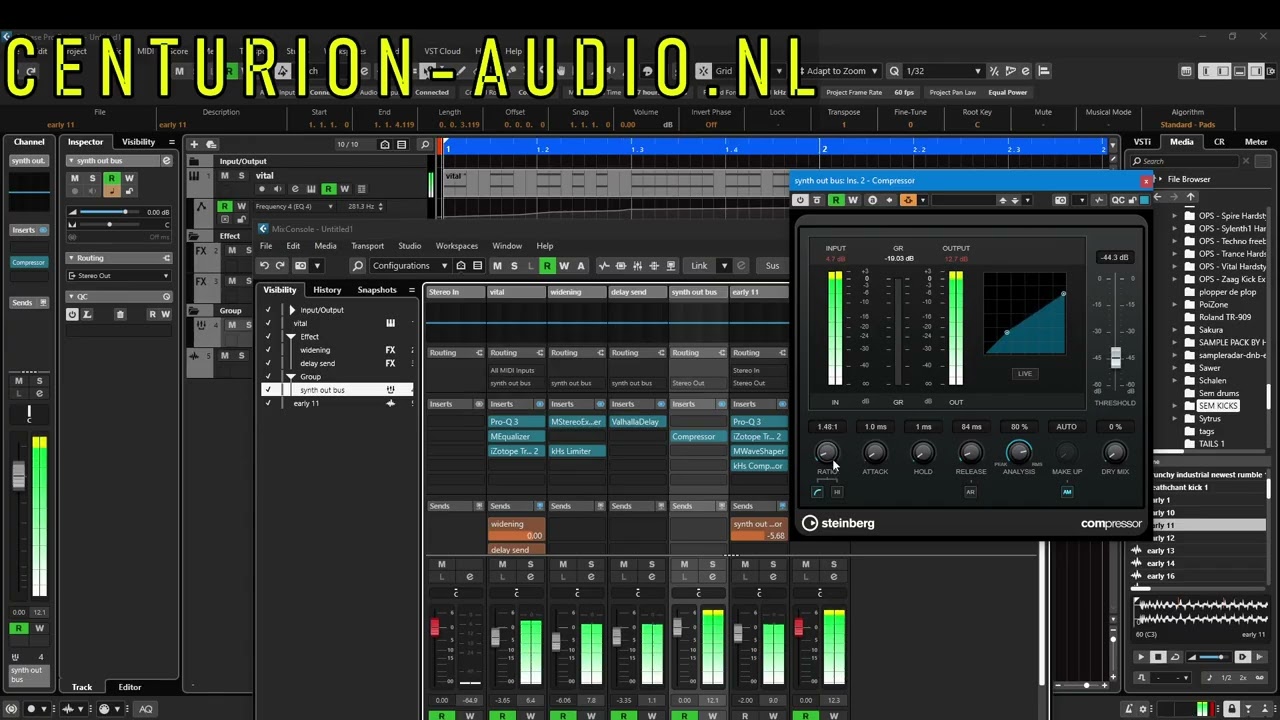The image size is (1280, 720).
Task: Open Compressor insert slot on synth out bus
Action: pyautogui.click(x=697, y=437)
